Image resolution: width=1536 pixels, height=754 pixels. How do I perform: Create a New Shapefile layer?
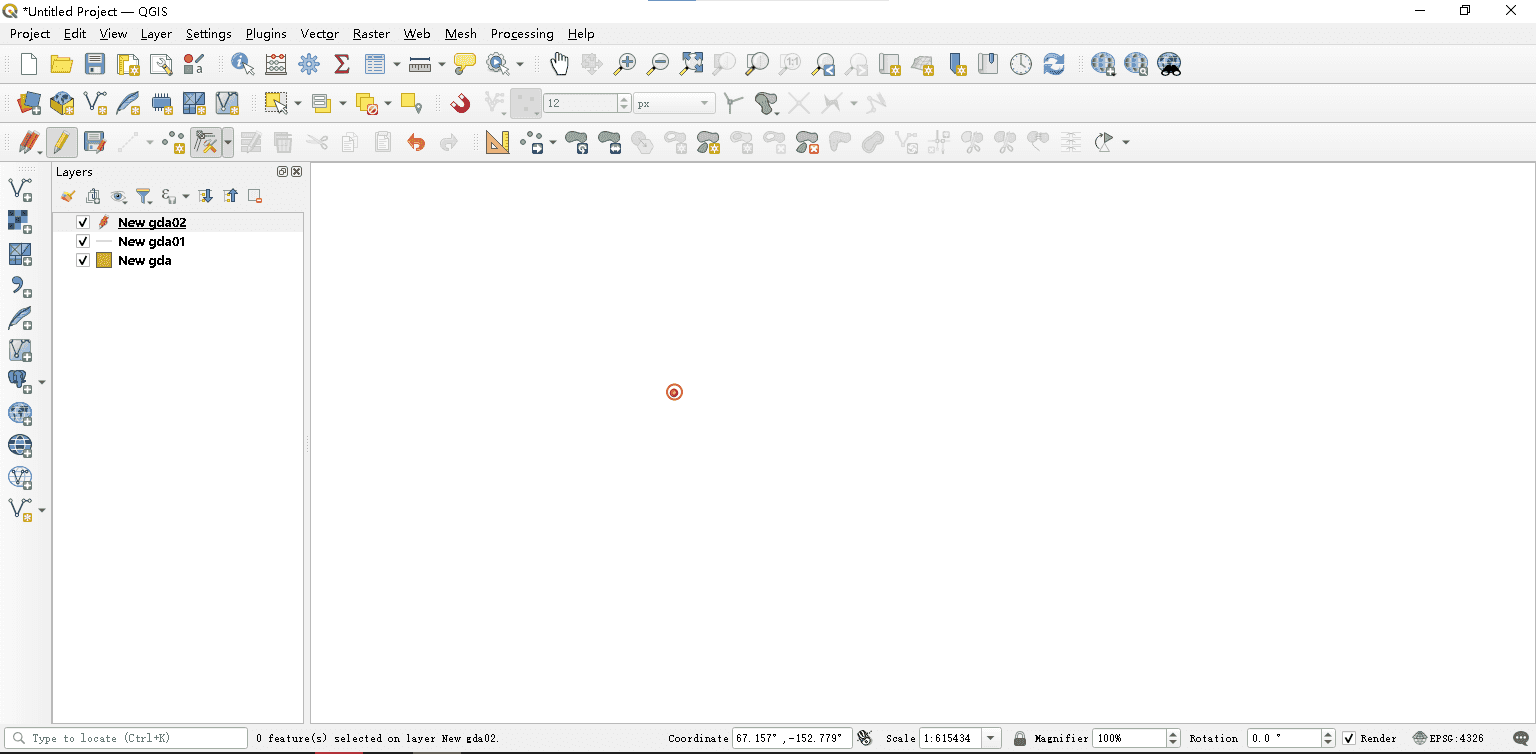pos(95,102)
